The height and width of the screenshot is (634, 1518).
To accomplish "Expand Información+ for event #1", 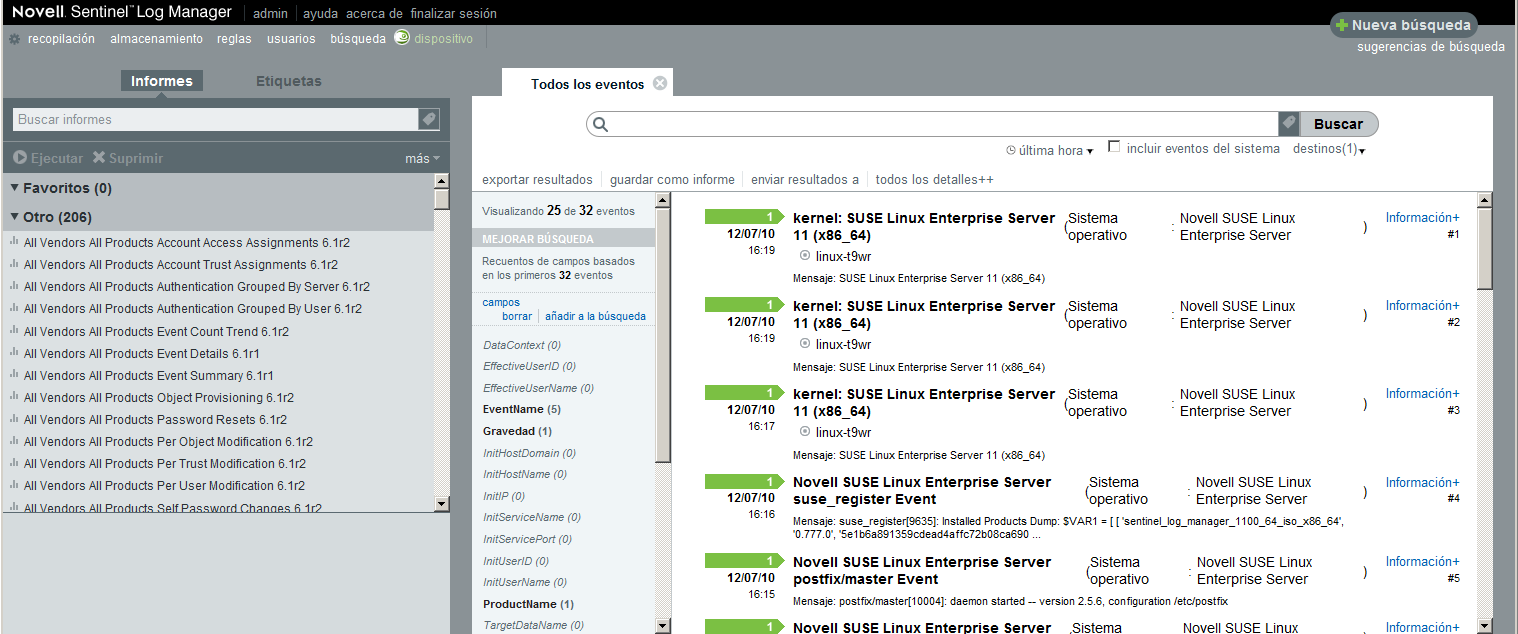I will pyautogui.click(x=1422, y=217).
